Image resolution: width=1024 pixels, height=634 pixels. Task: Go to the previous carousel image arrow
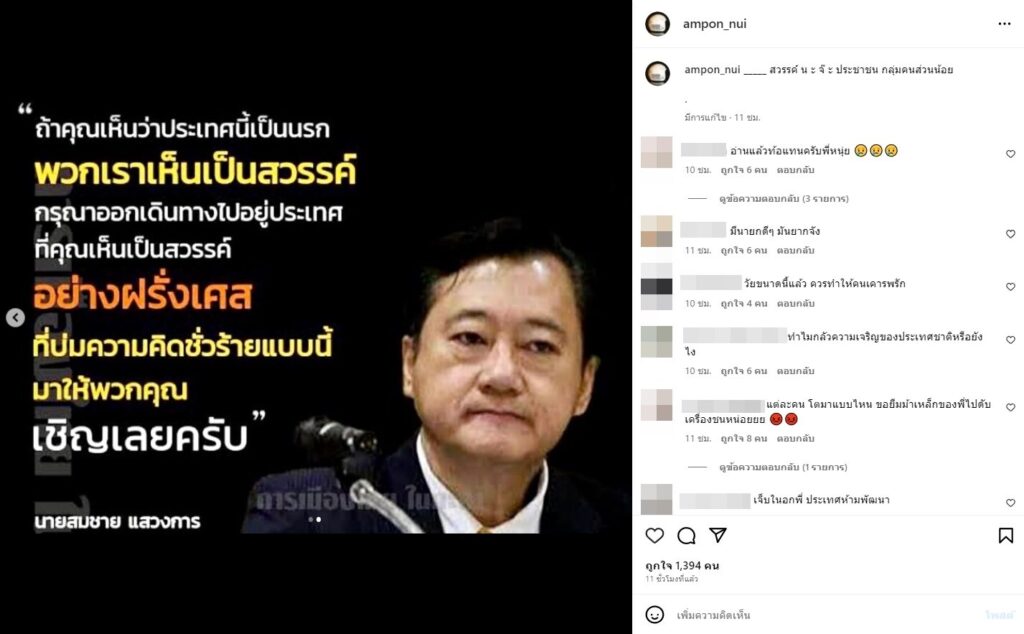pos(16,317)
